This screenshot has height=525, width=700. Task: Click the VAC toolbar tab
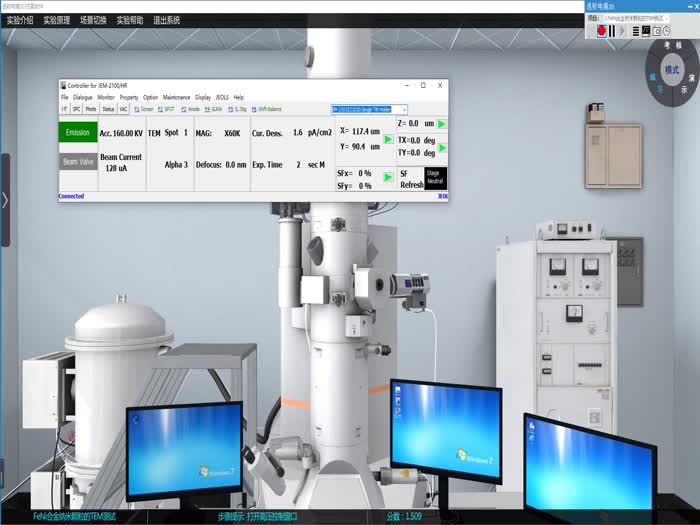[x=123, y=109]
